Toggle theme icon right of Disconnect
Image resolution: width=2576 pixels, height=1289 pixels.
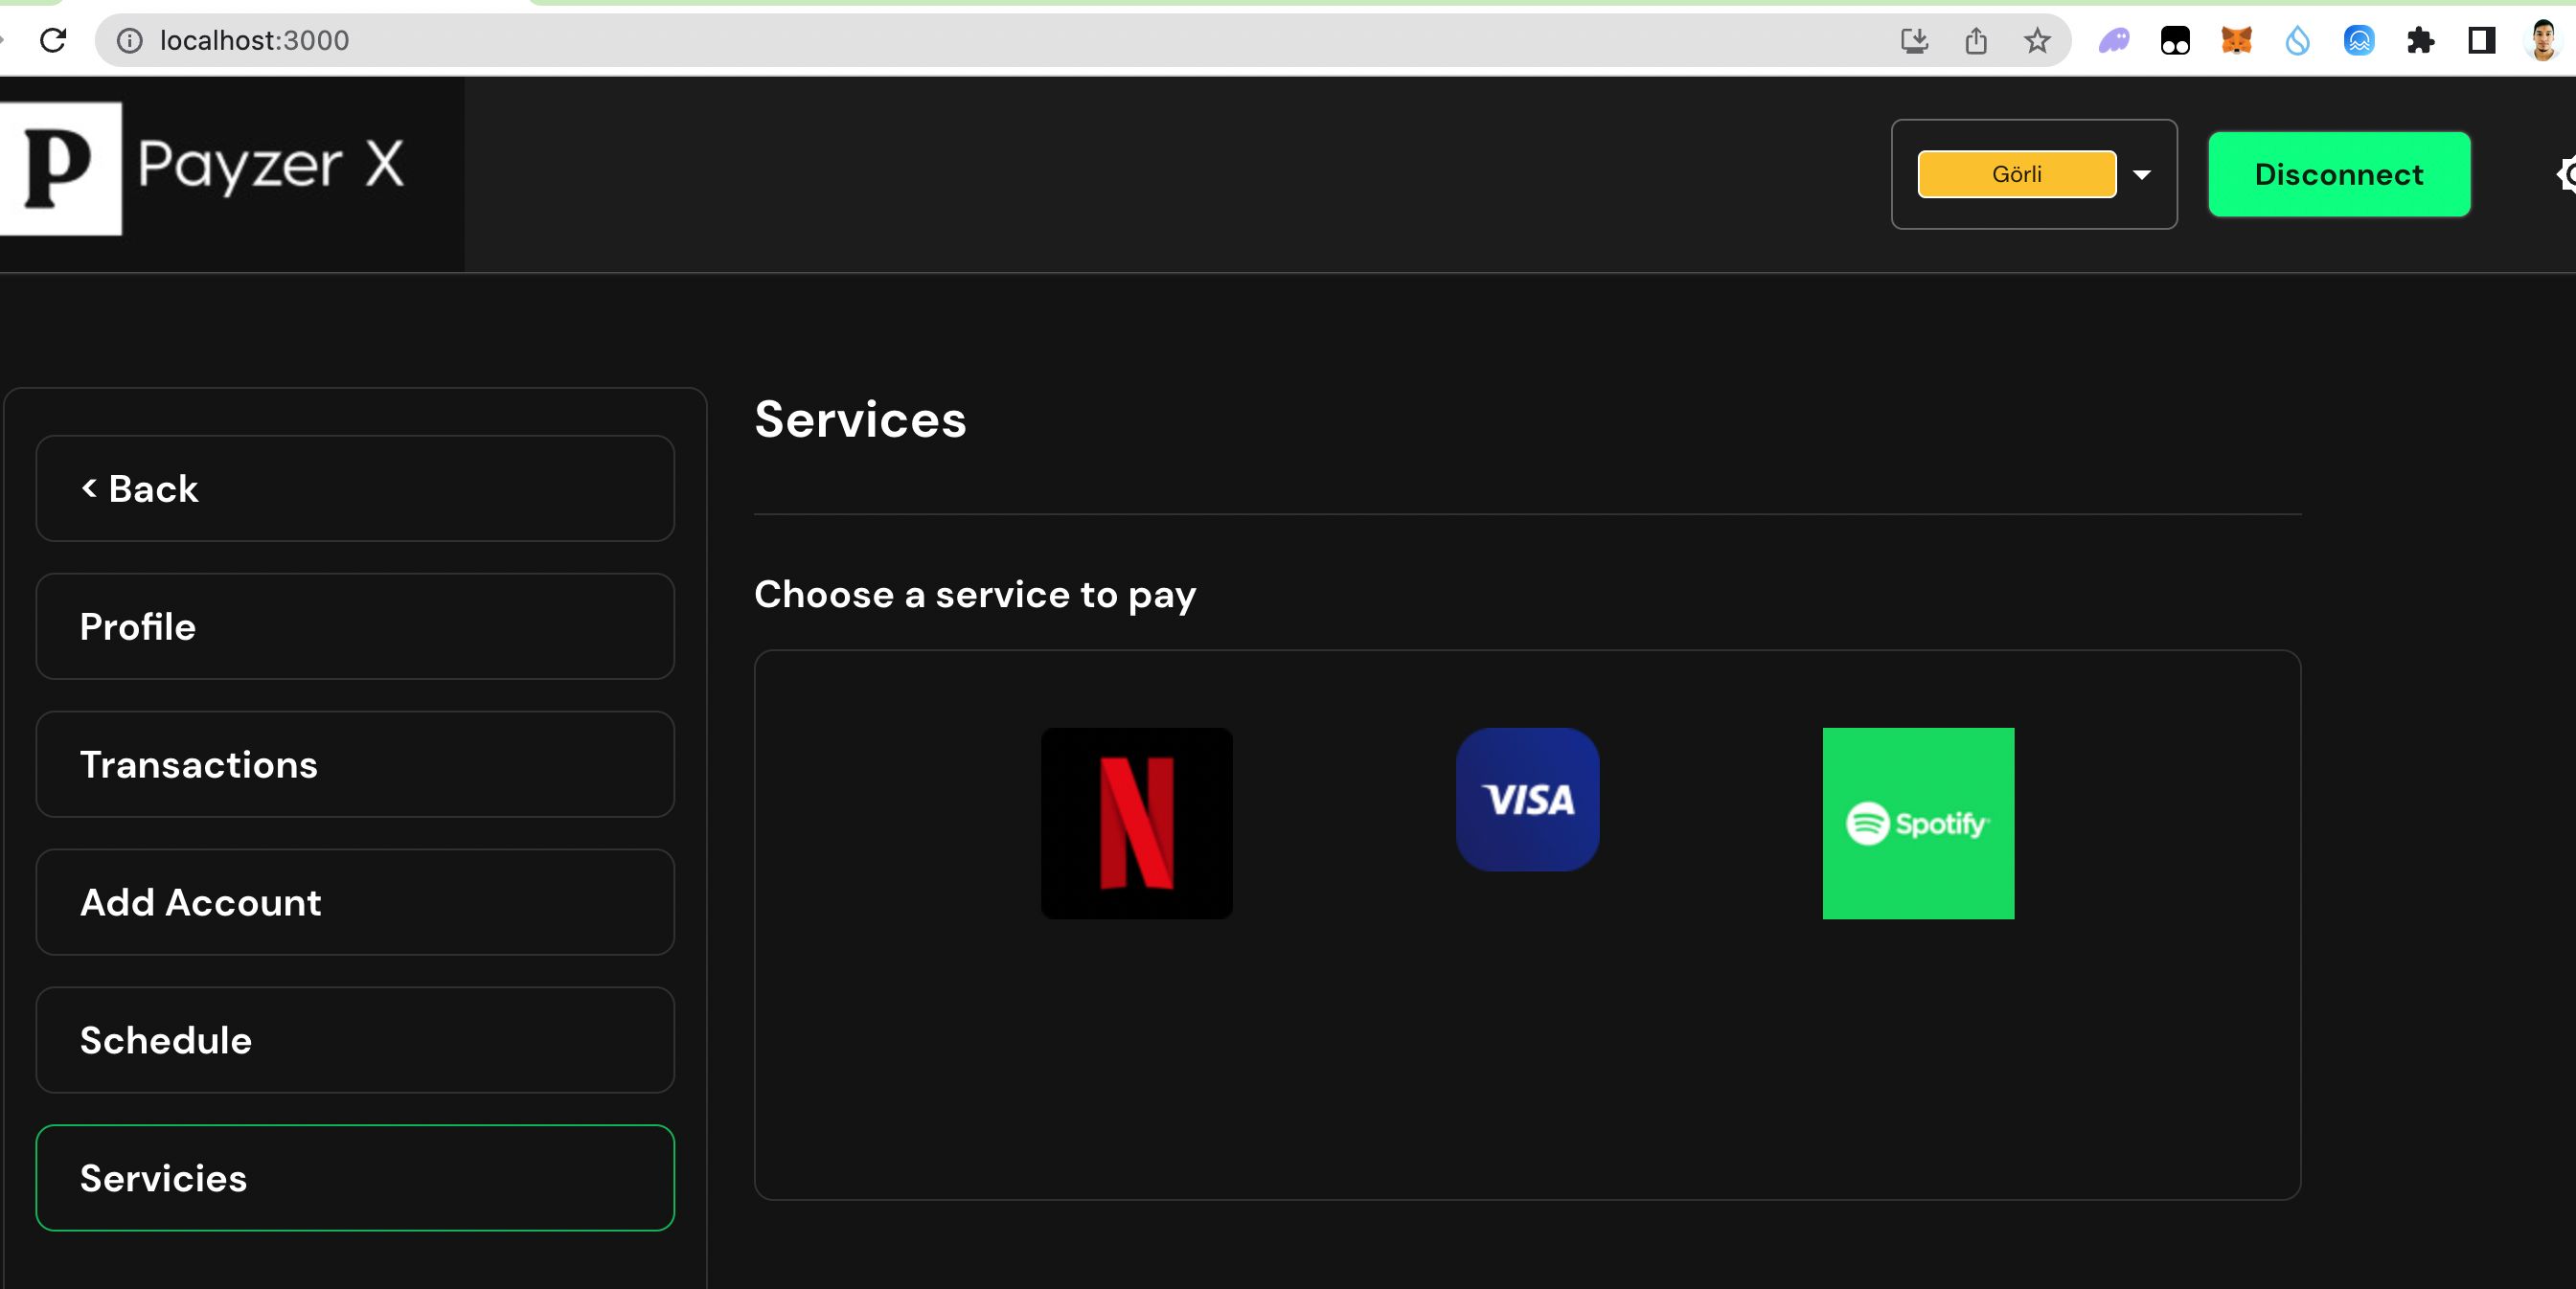click(2566, 174)
